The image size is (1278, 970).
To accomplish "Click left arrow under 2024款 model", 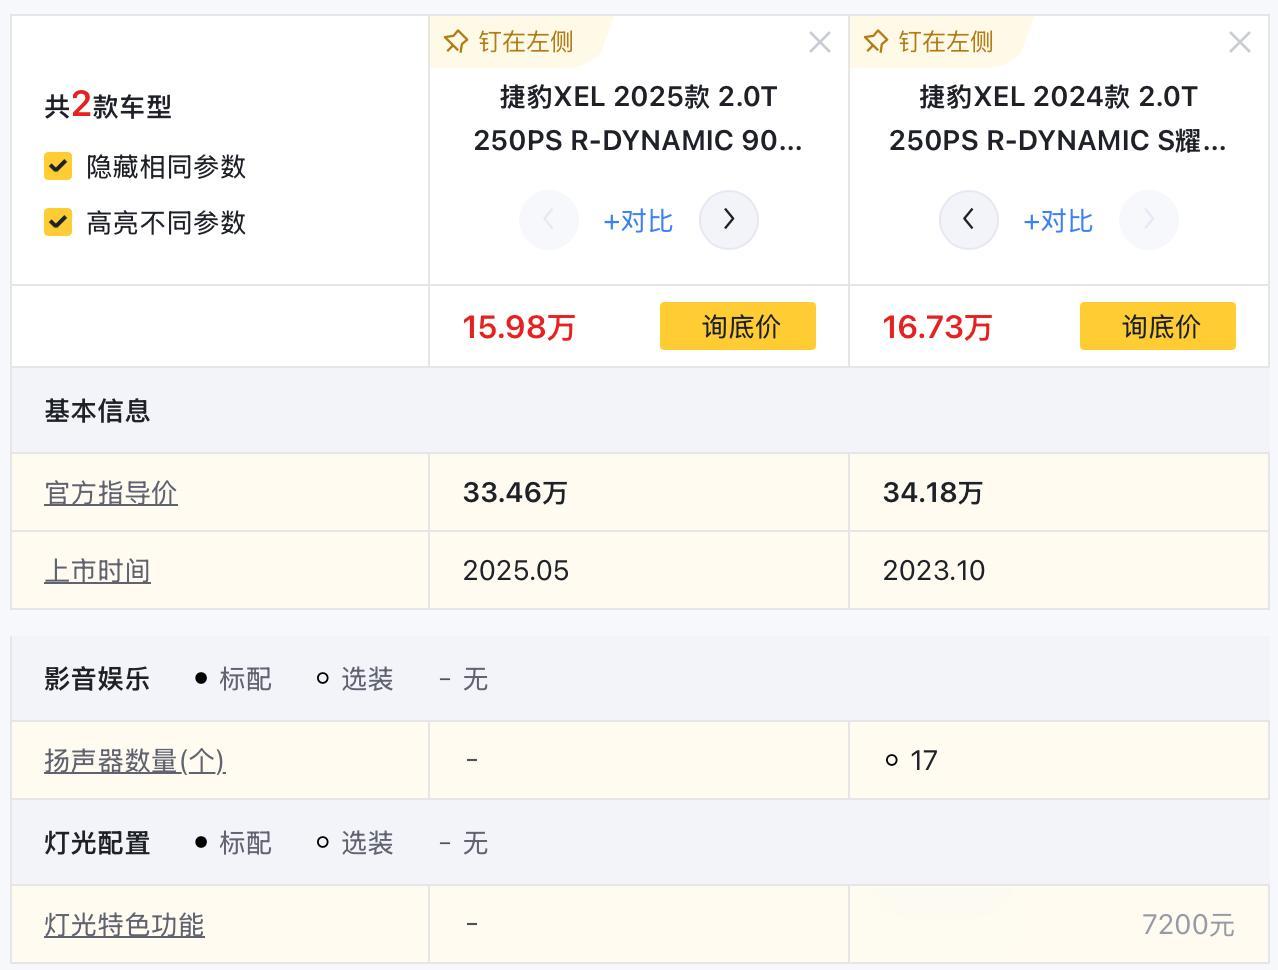I will pos(968,220).
